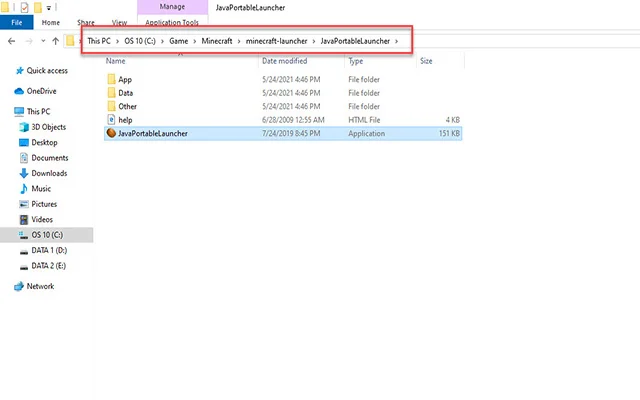Click the Data folder name
Screen dimensions: 640x400
(x=126, y=93)
